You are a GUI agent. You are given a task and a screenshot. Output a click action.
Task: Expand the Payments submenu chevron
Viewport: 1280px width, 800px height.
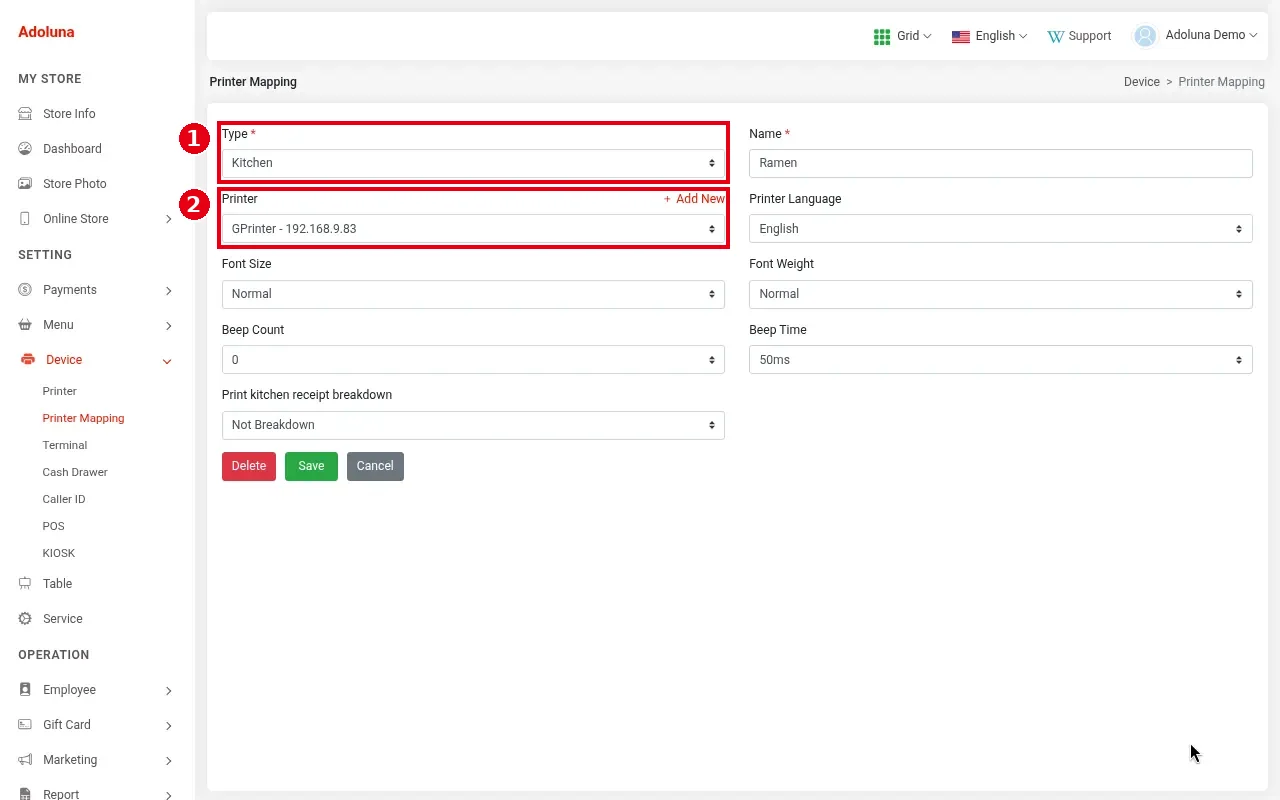(168, 291)
